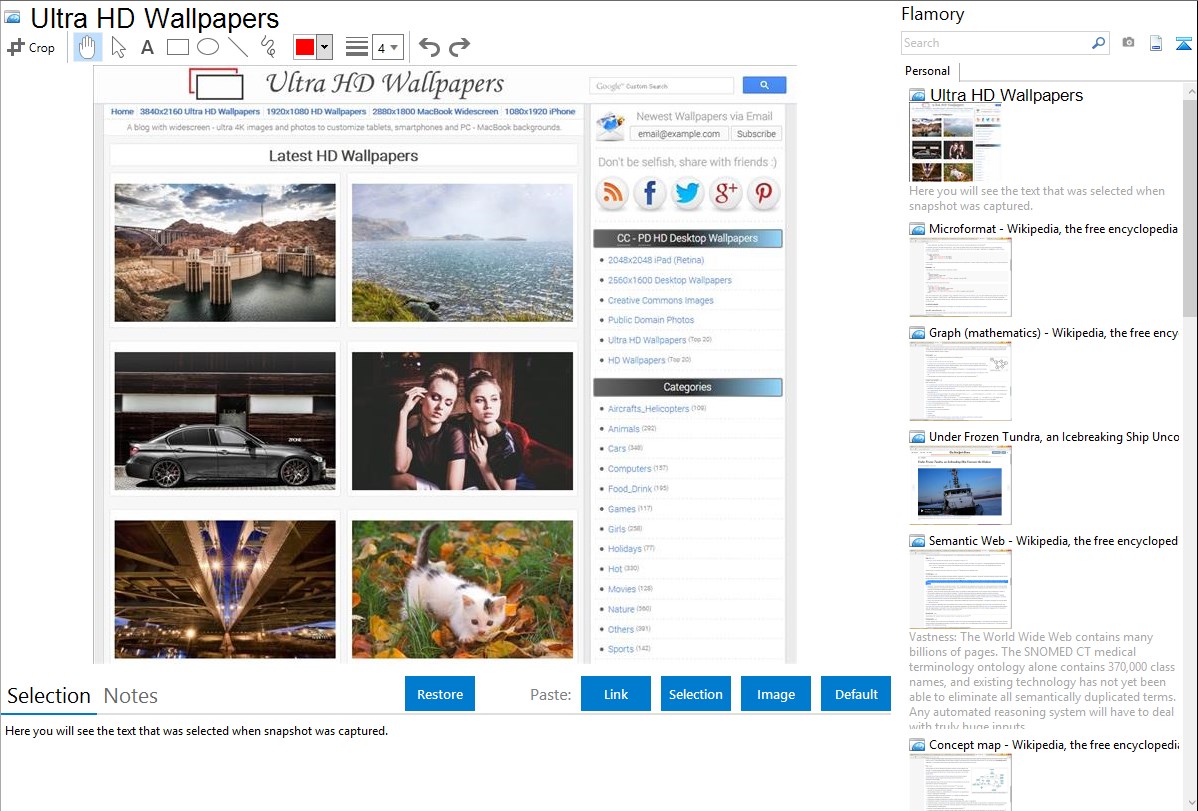
Task: Open the Semantic Web snapshot thumbnail
Action: tap(960, 589)
